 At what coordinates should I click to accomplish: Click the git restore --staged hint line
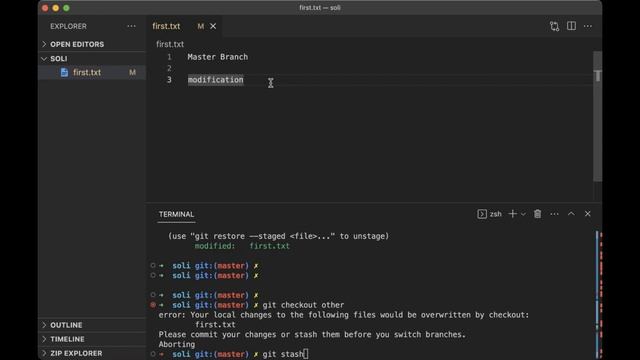point(278,236)
